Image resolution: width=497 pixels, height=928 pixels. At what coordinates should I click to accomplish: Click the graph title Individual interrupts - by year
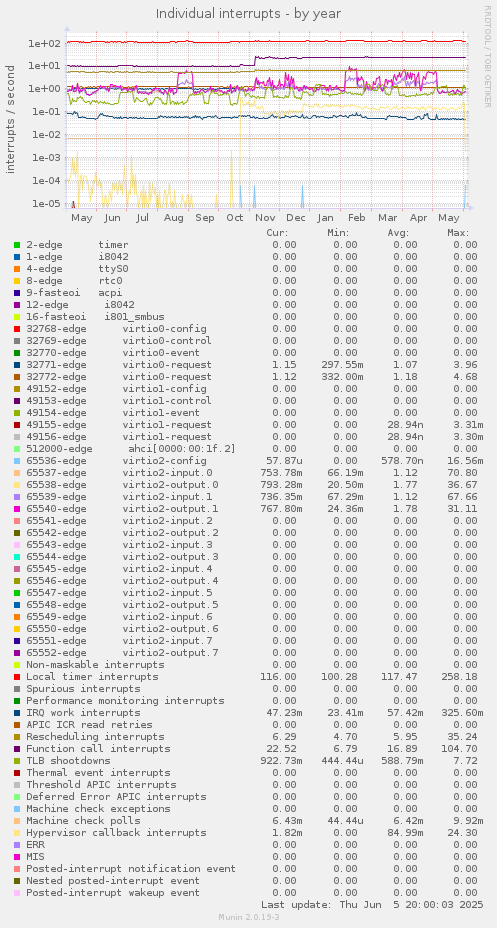pyautogui.click(x=248, y=13)
